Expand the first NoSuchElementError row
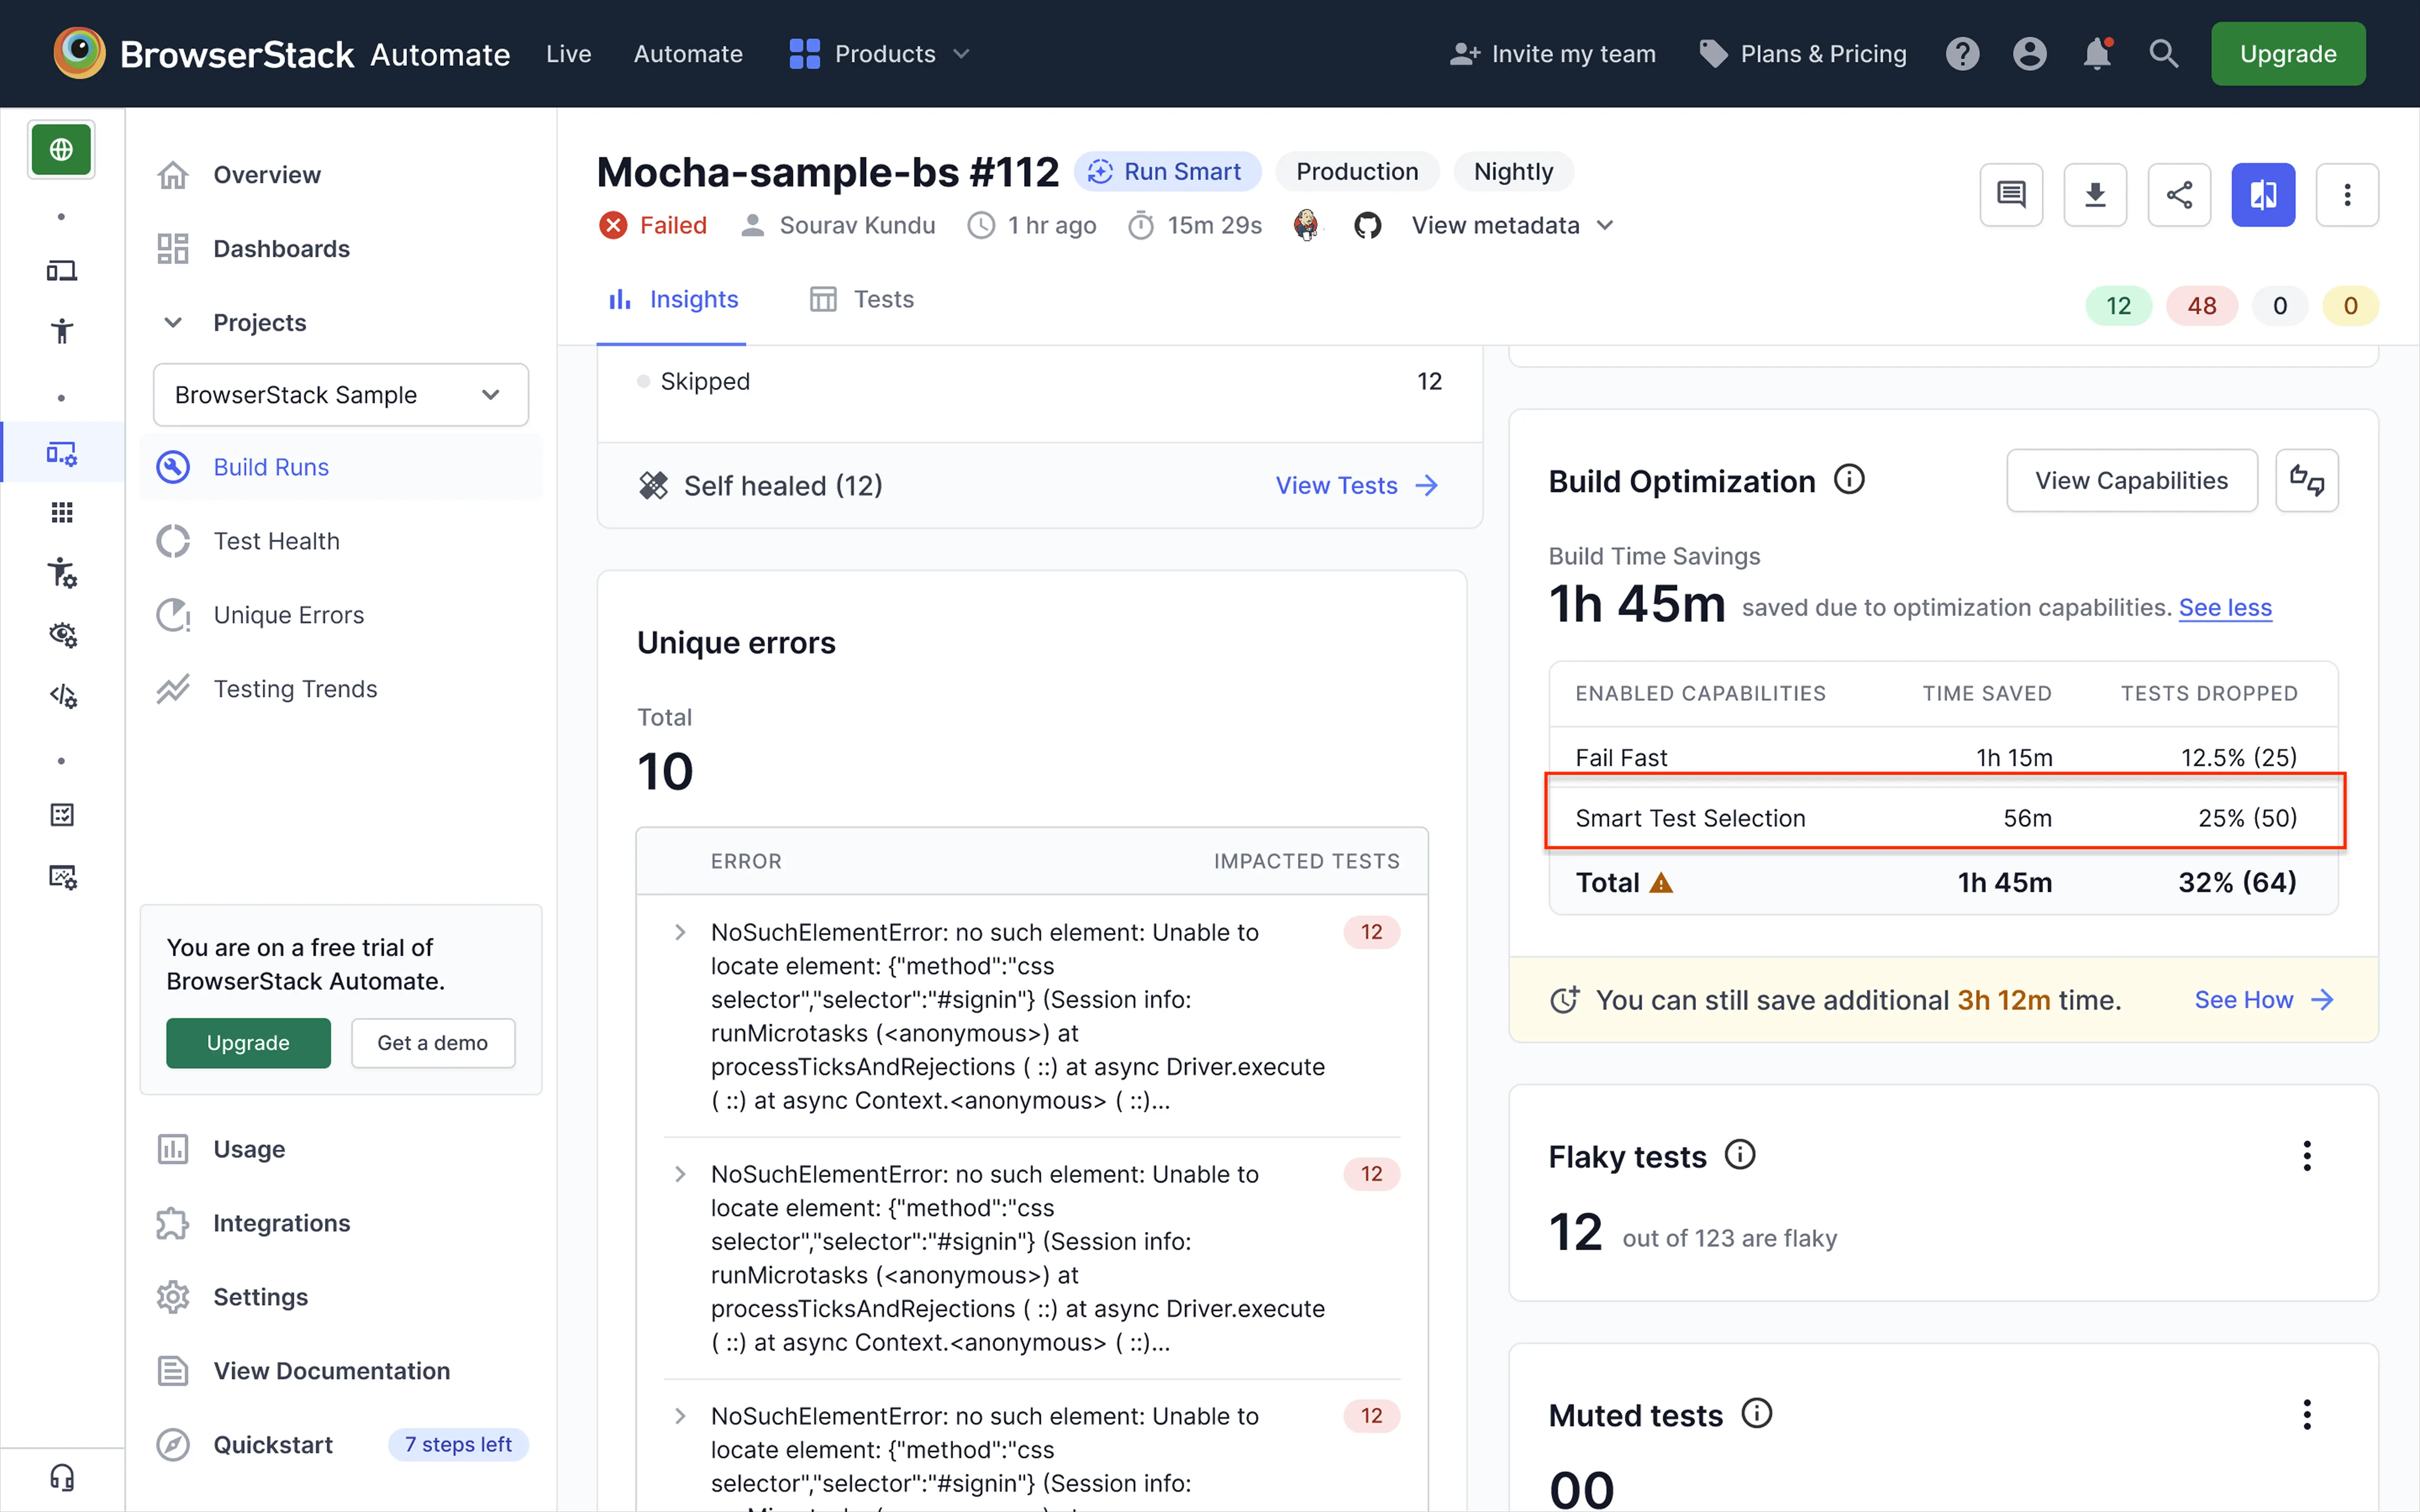2420x1512 pixels. coord(680,933)
